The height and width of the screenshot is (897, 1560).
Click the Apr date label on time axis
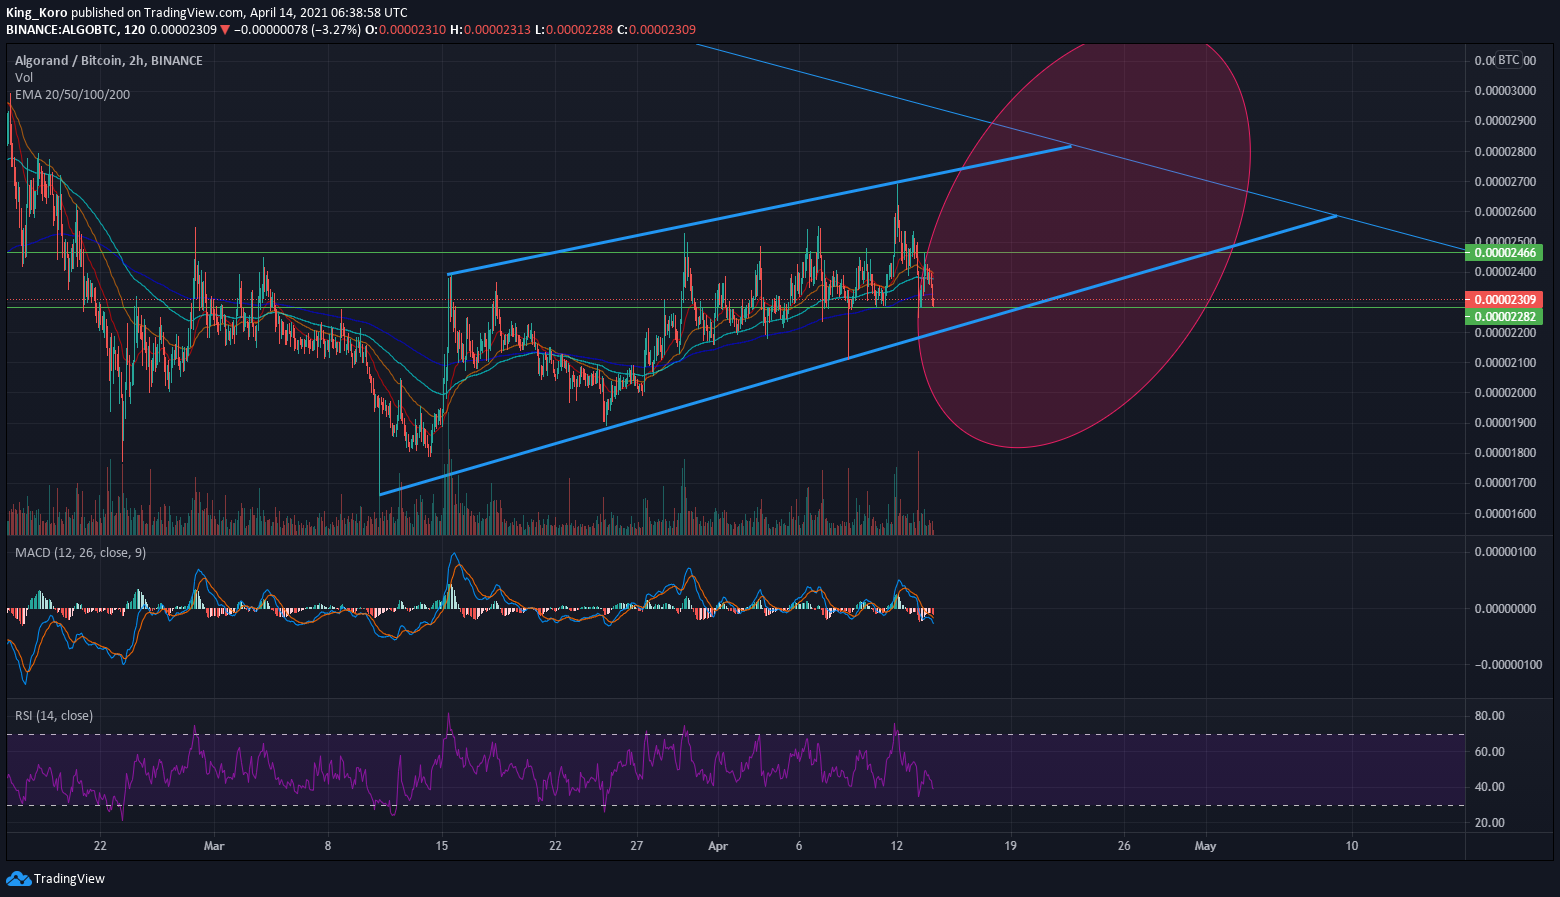coord(717,845)
